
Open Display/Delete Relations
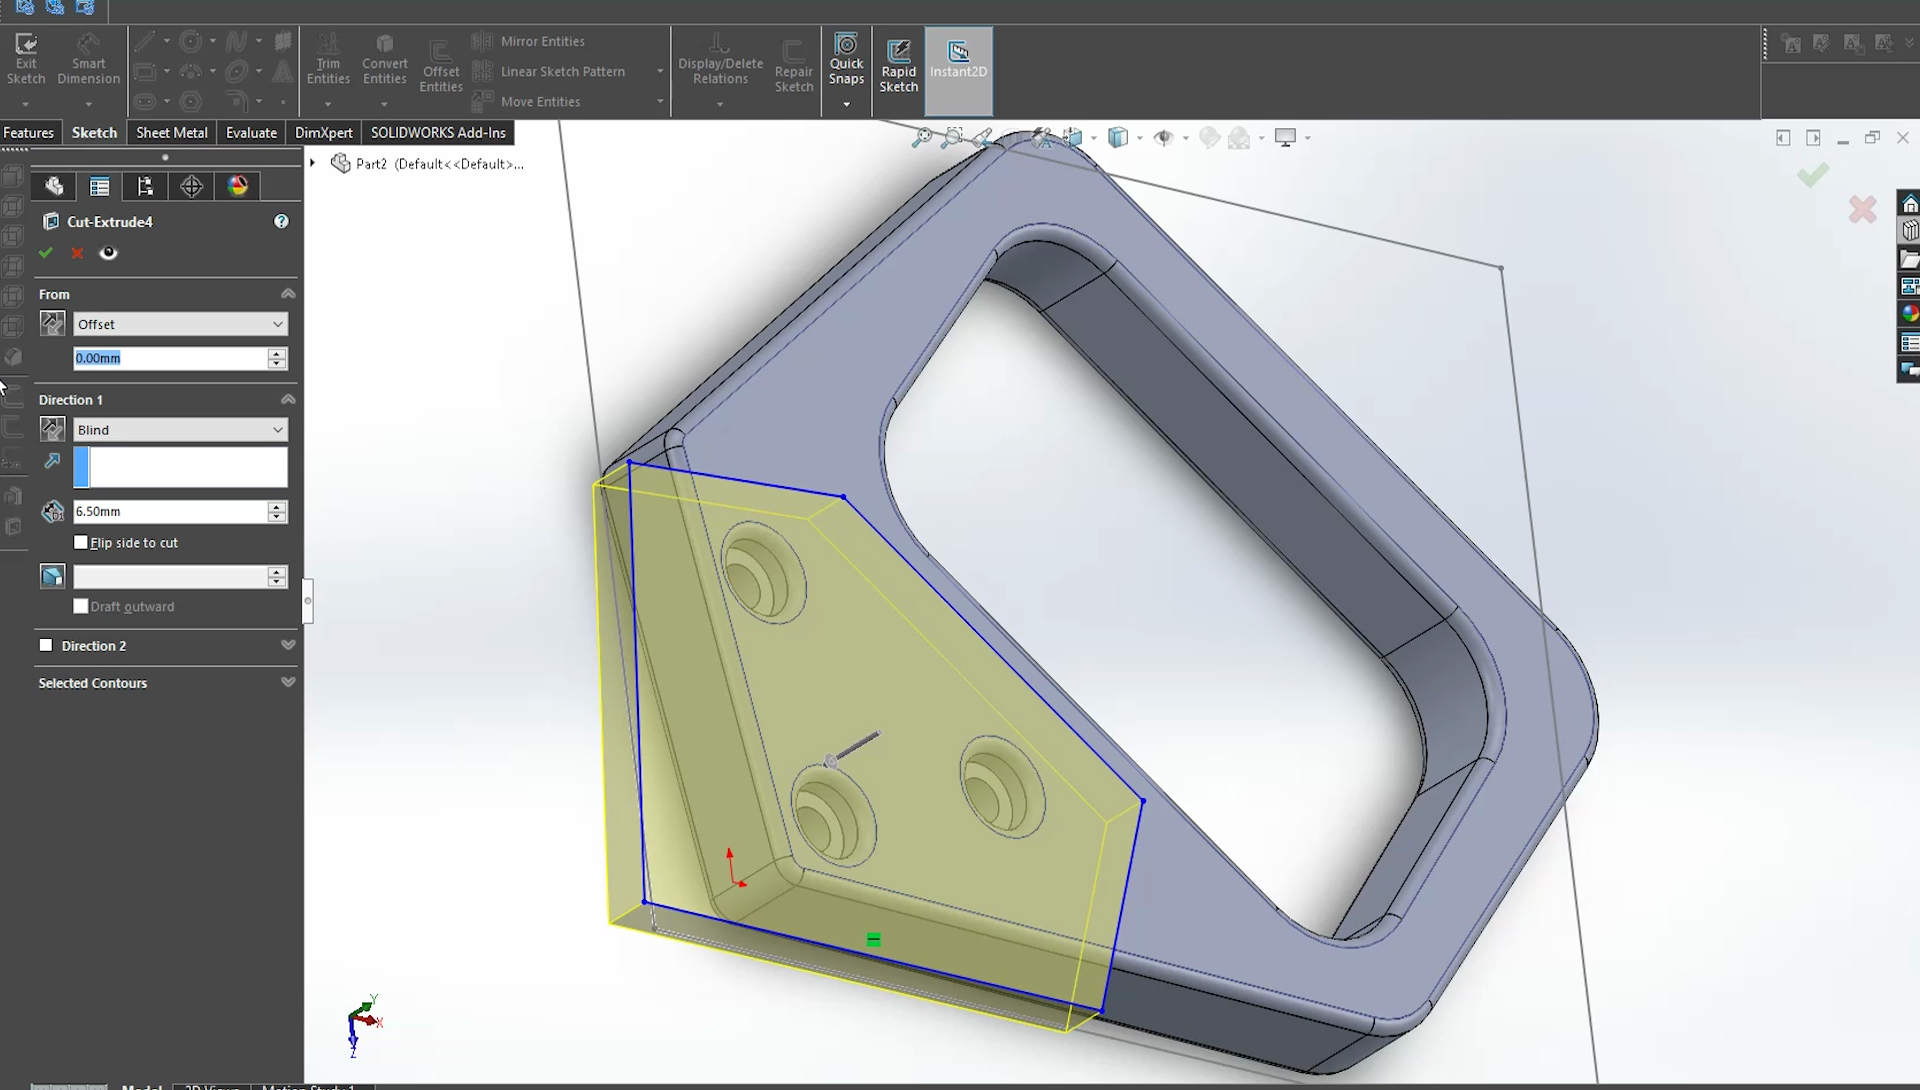click(720, 60)
